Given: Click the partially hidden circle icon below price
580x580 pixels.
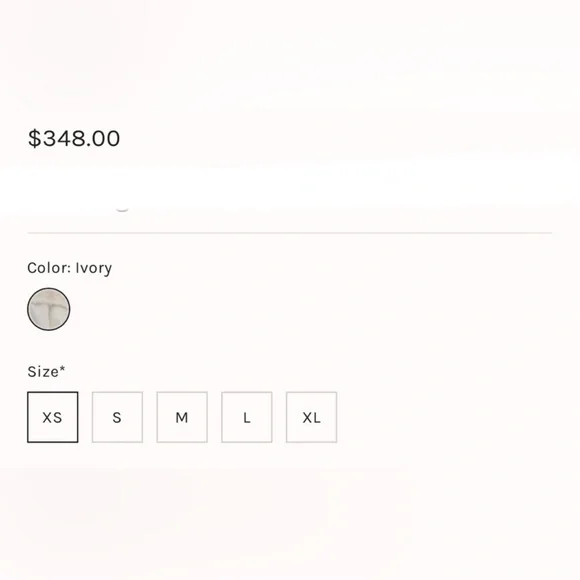Looking at the screenshot, I should pos(122,209).
